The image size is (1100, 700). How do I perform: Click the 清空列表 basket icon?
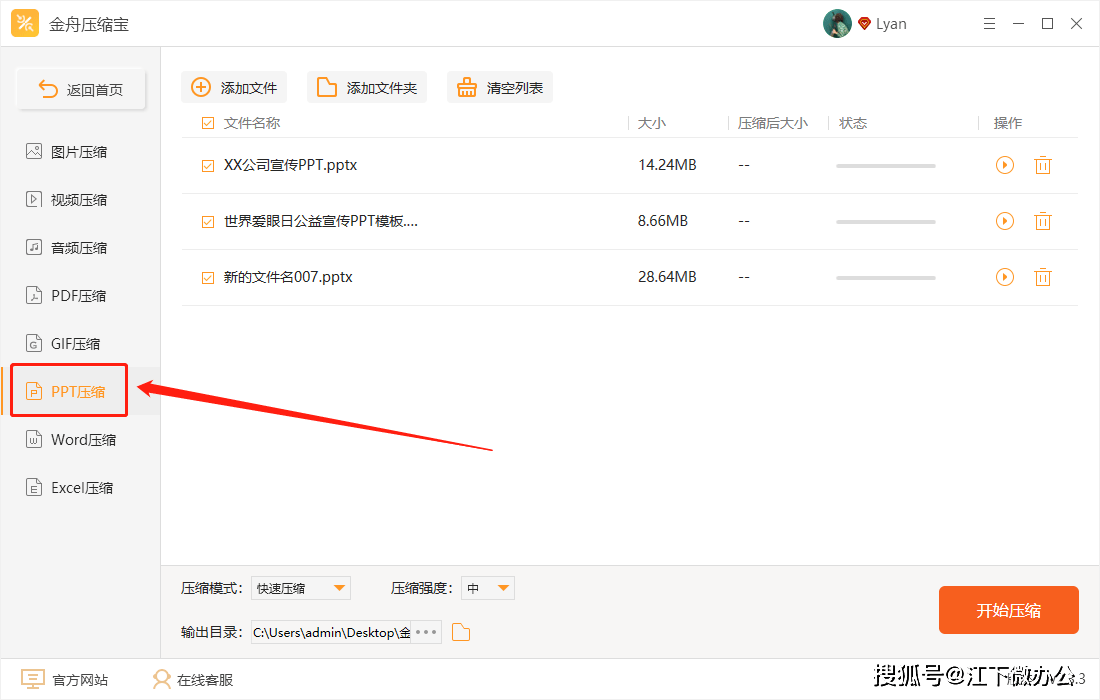click(467, 88)
